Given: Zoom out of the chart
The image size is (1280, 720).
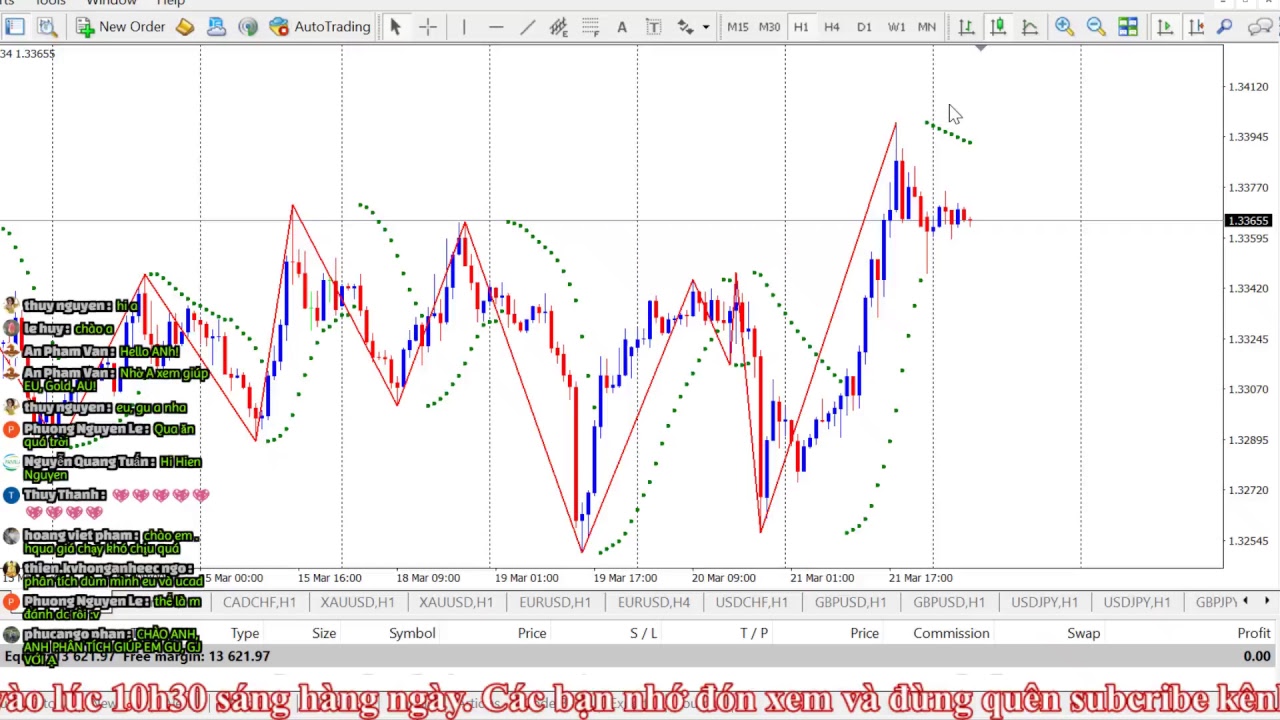Looking at the screenshot, I should pos(1096,27).
